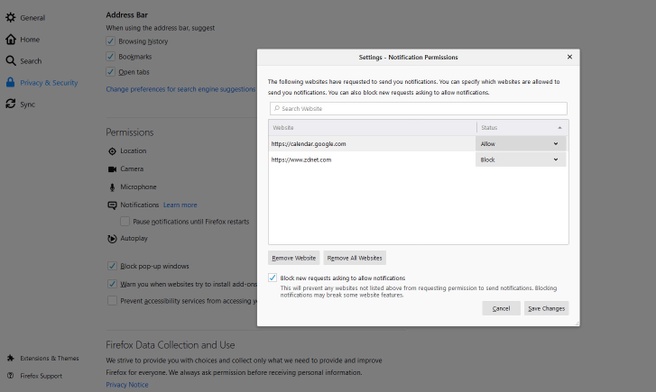656x392 pixels.
Task: Sort by the Status column header
Action: tap(522, 128)
